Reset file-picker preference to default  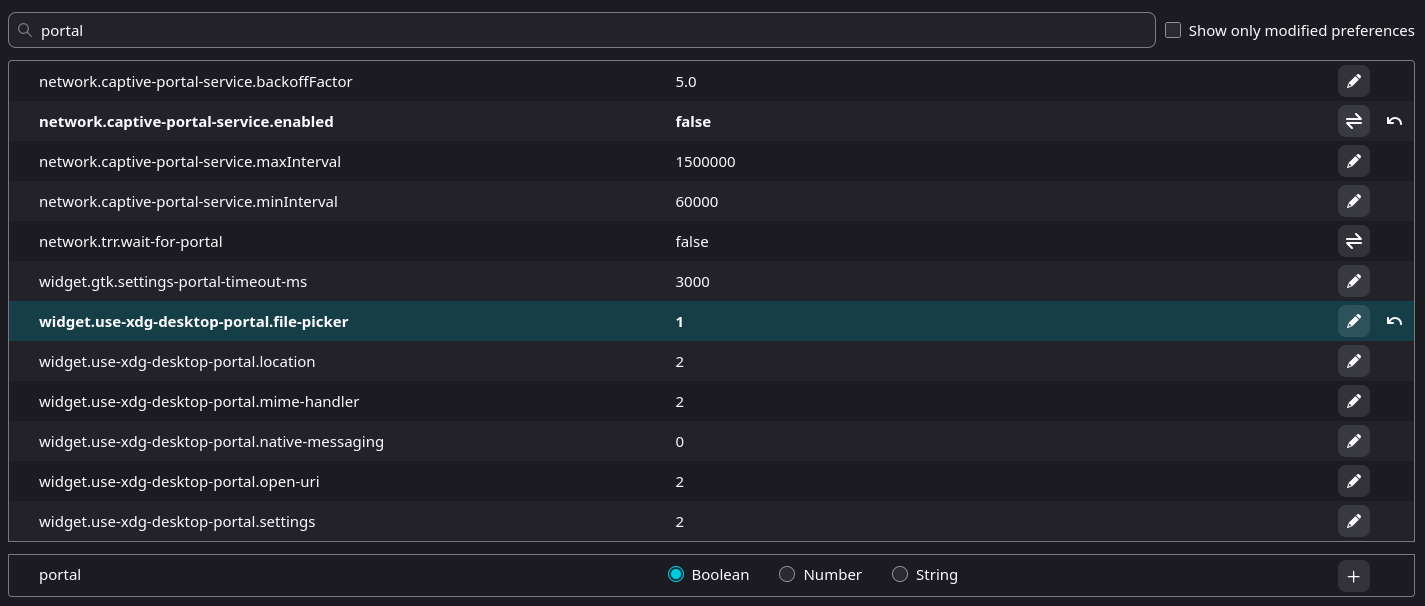[x=1394, y=321]
